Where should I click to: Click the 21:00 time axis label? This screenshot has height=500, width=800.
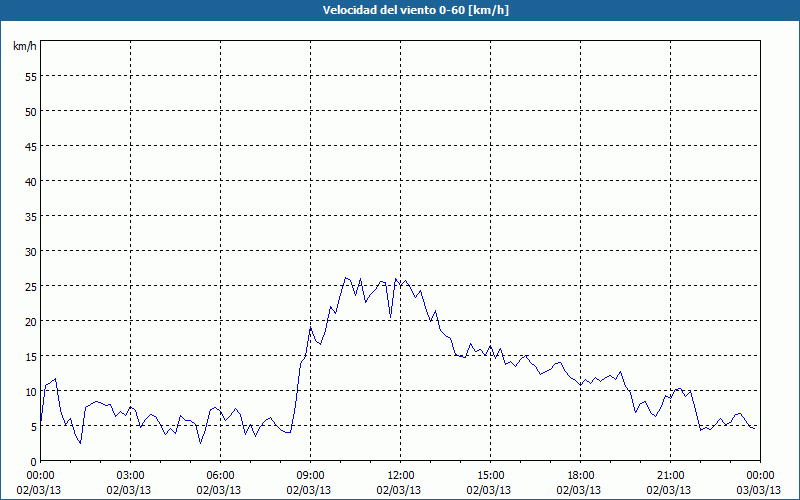pyautogui.click(x=670, y=476)
